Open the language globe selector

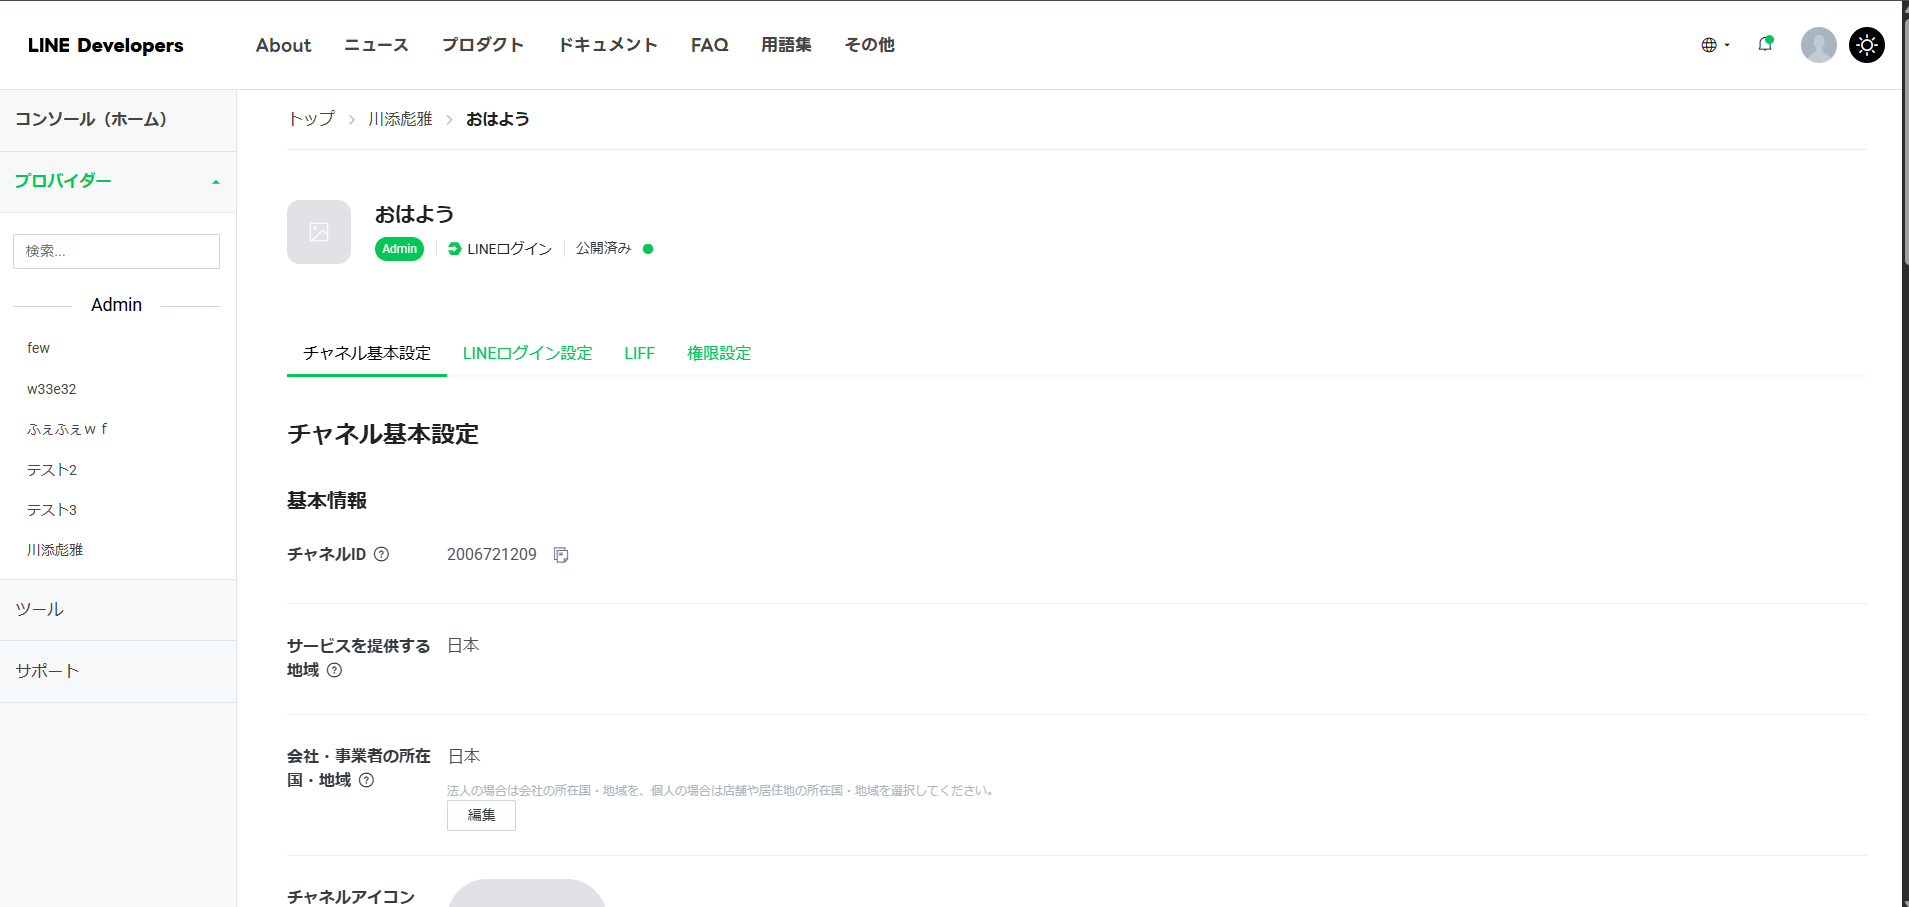[x=1715, y=45]
